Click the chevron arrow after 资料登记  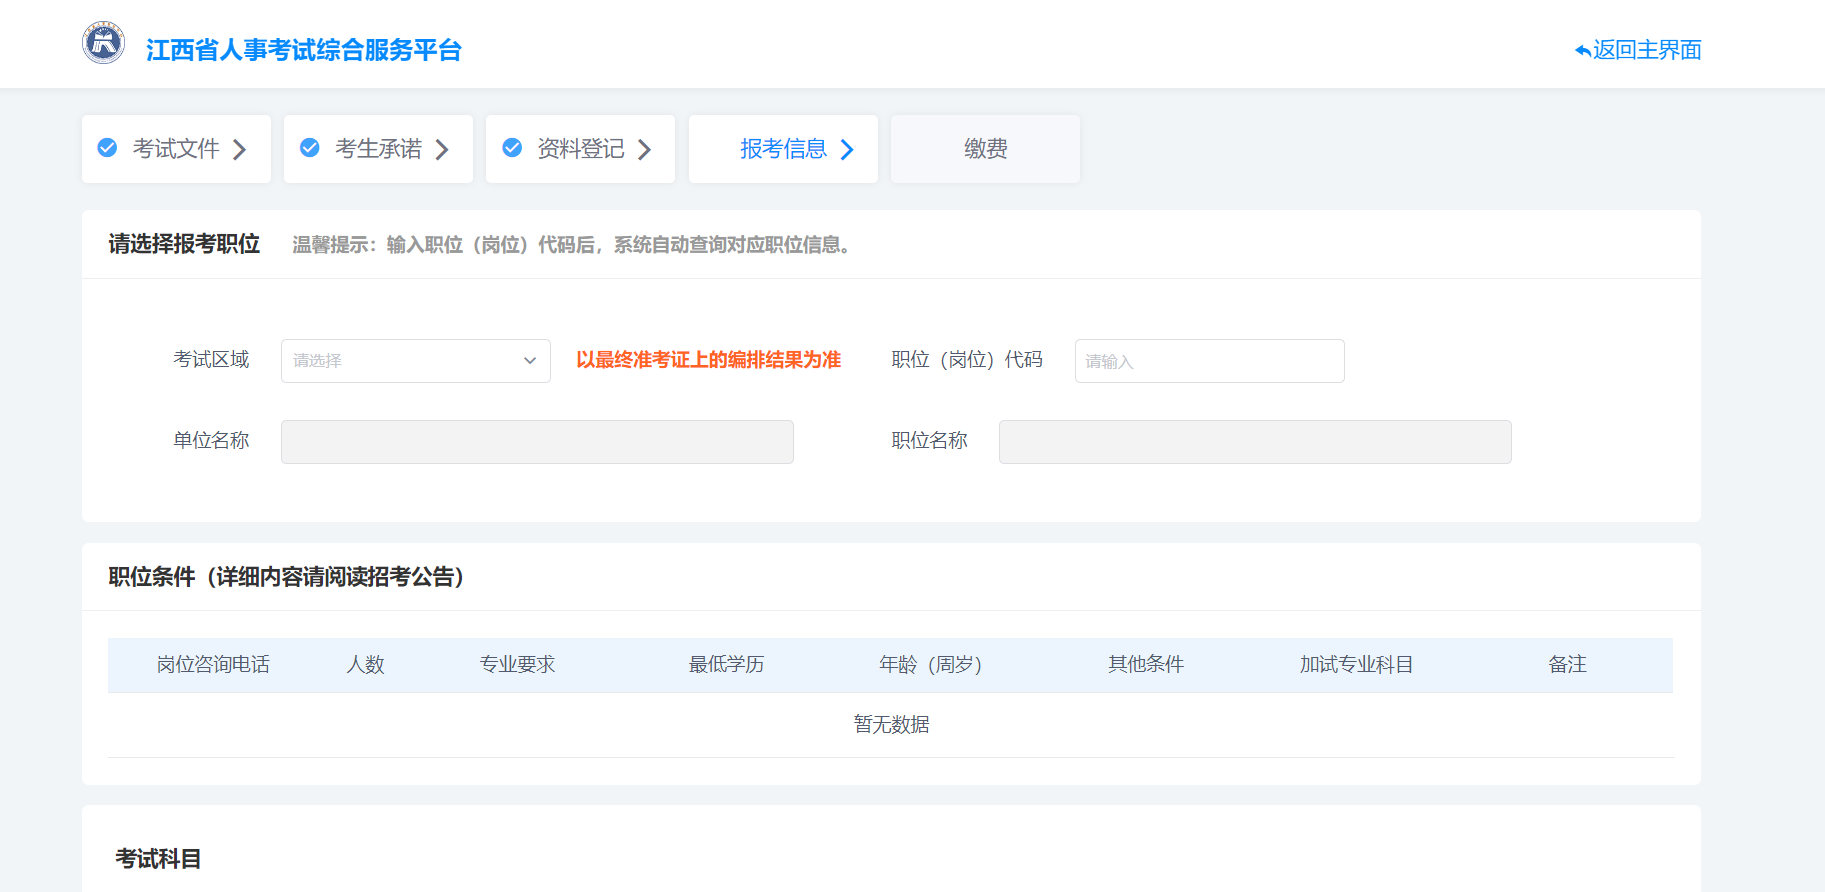coord(645,150)
